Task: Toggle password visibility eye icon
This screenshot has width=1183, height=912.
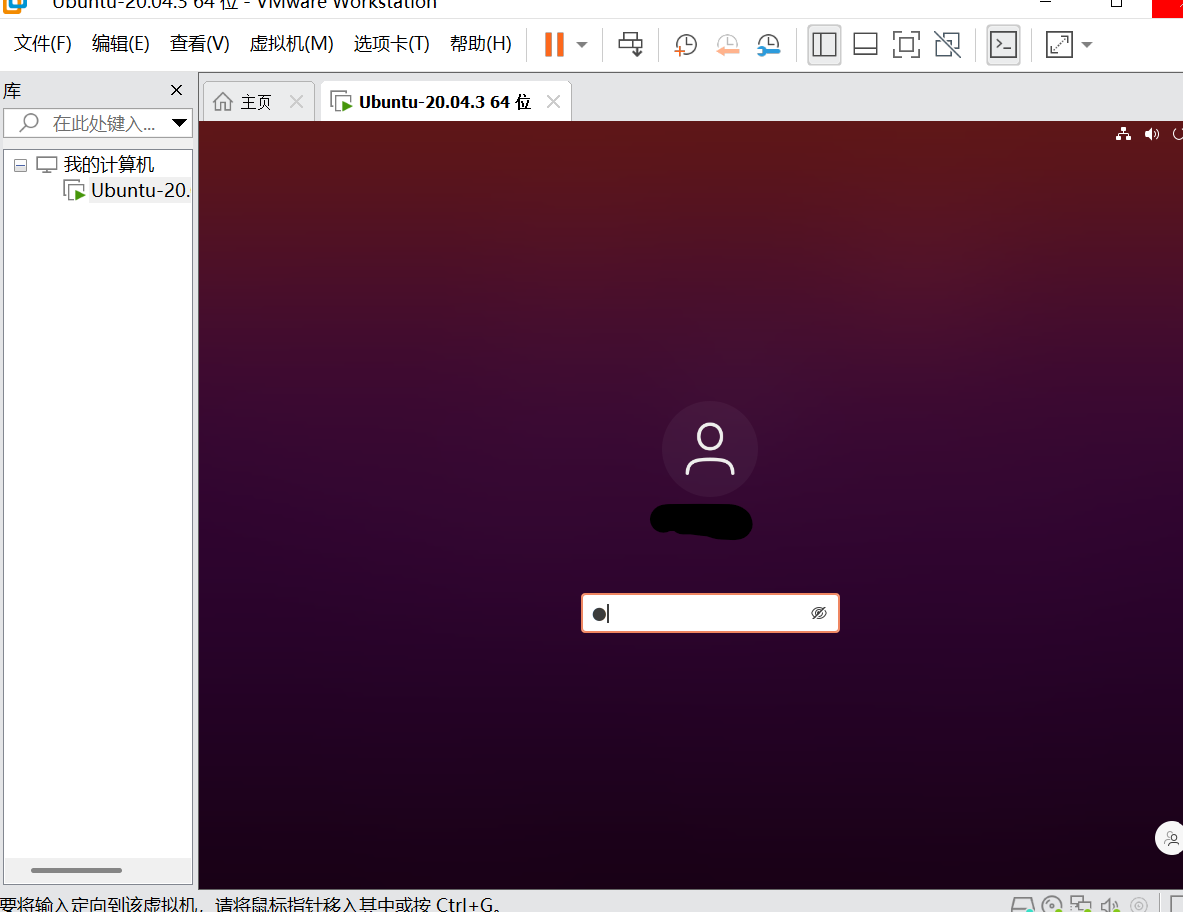Action: point(819,613)
